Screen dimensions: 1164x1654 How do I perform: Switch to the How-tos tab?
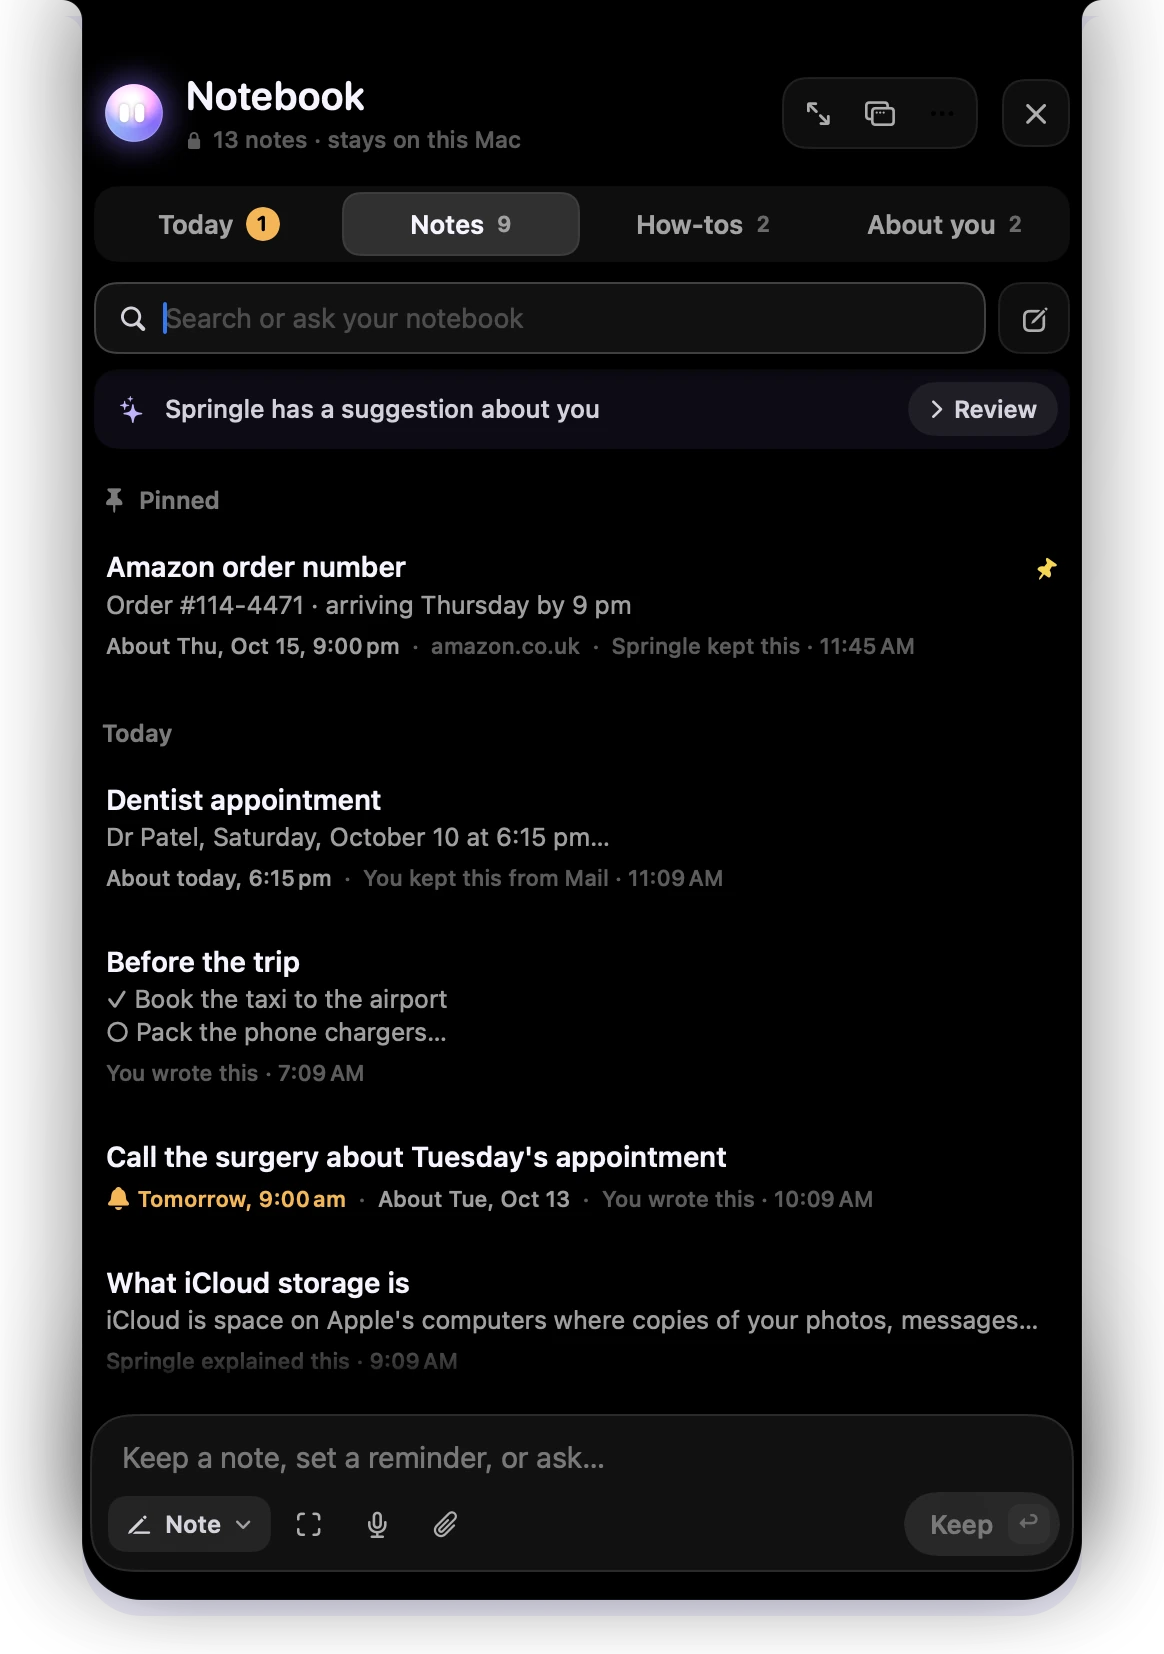(x=703, y=225)
